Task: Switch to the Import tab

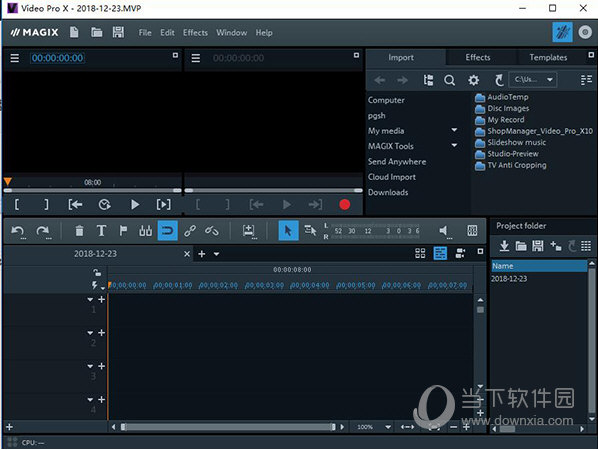Action: point(401,57)
